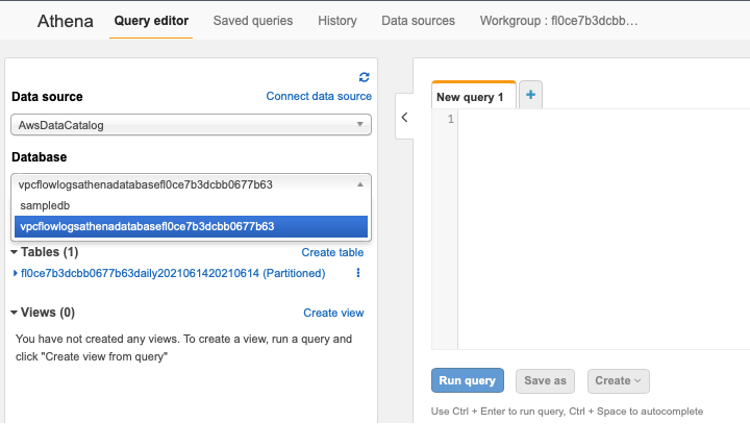The width and height of the screenshot is (750, 424).
Task: Add a new query tab with plus icon
Action: 530,95
